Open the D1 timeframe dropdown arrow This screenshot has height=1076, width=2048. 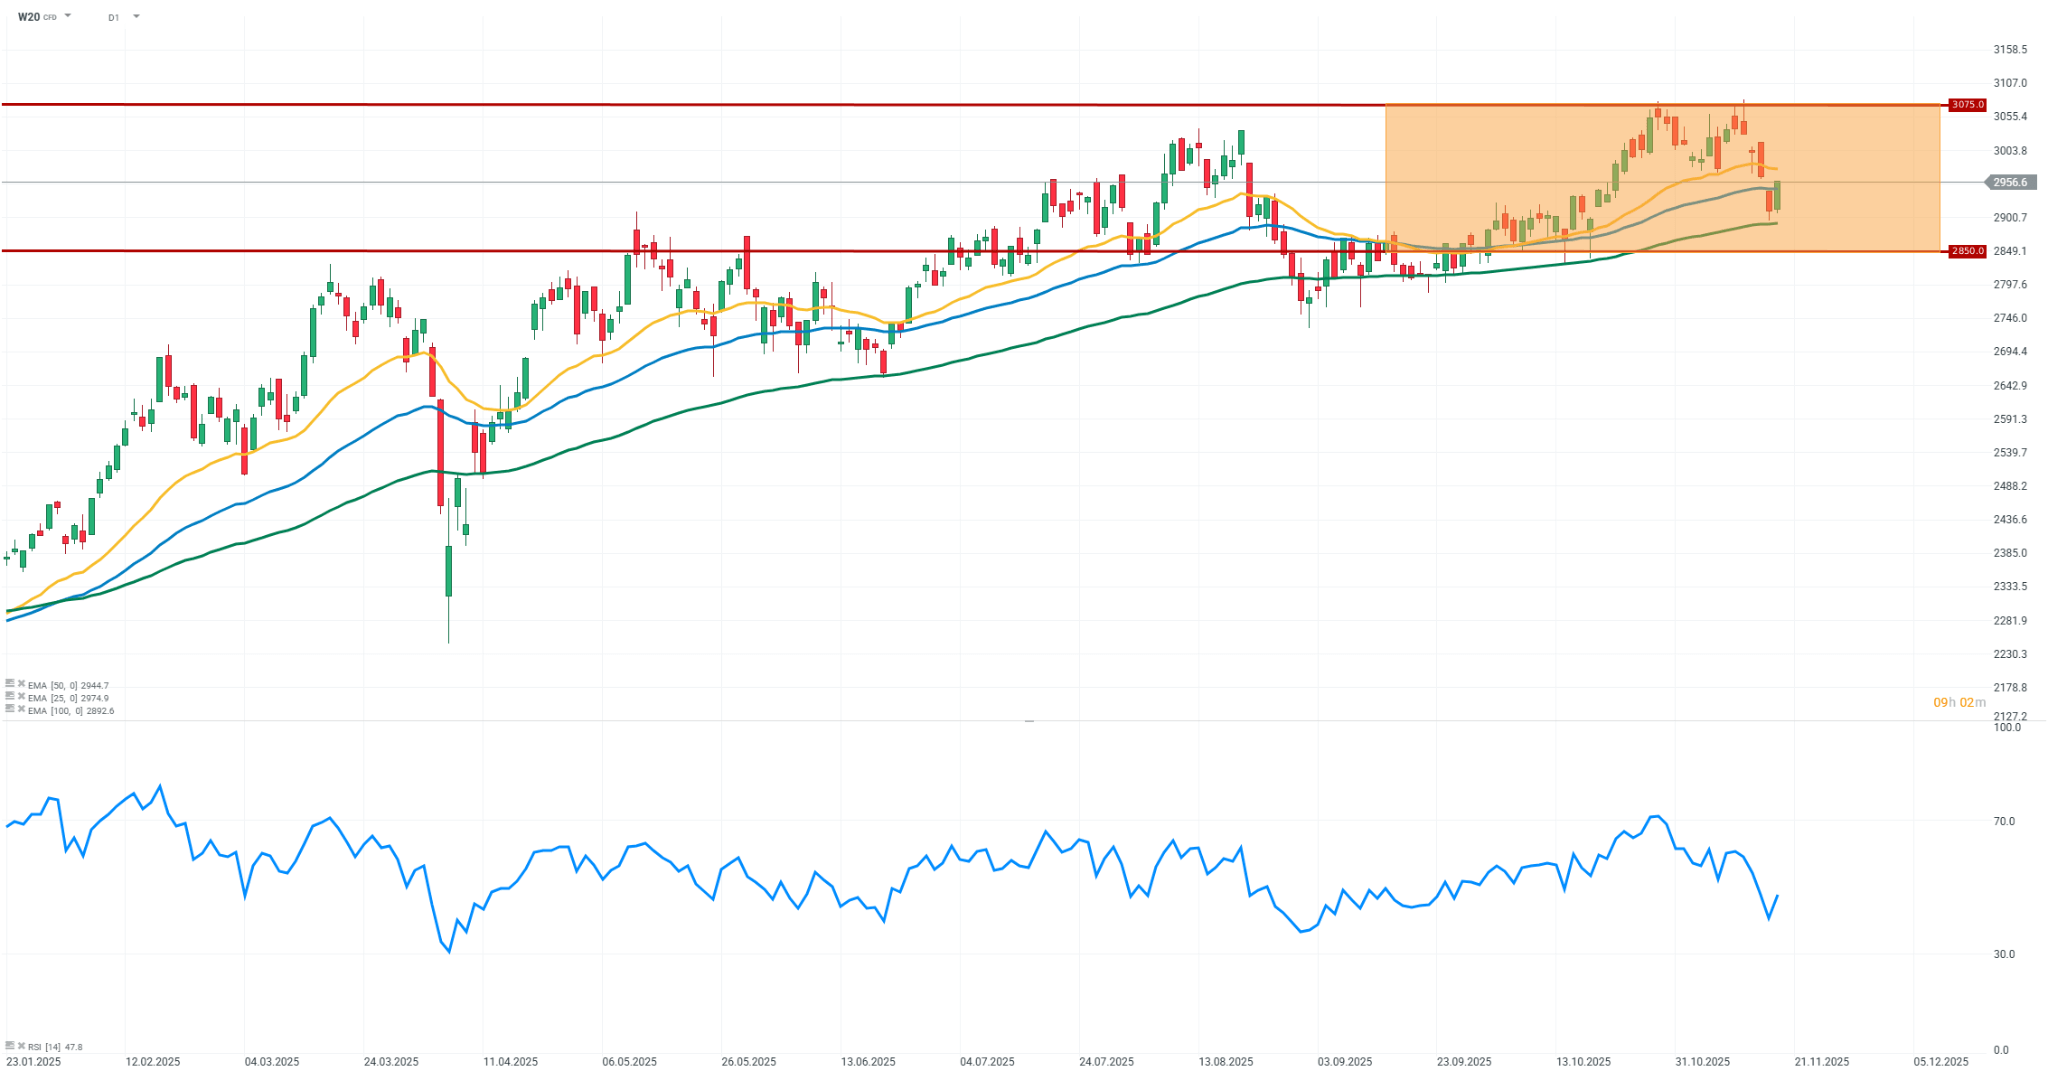[x=136, y=16]
